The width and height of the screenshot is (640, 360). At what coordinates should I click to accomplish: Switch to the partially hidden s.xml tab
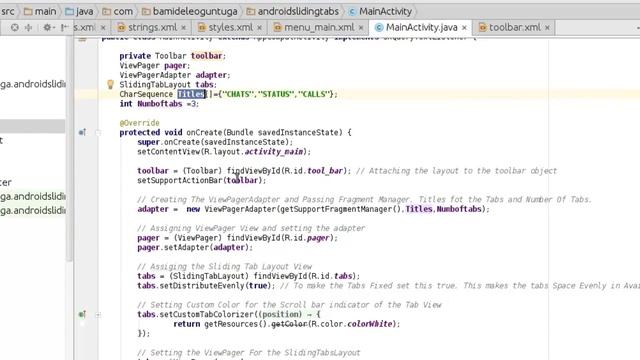click(84, 27)
